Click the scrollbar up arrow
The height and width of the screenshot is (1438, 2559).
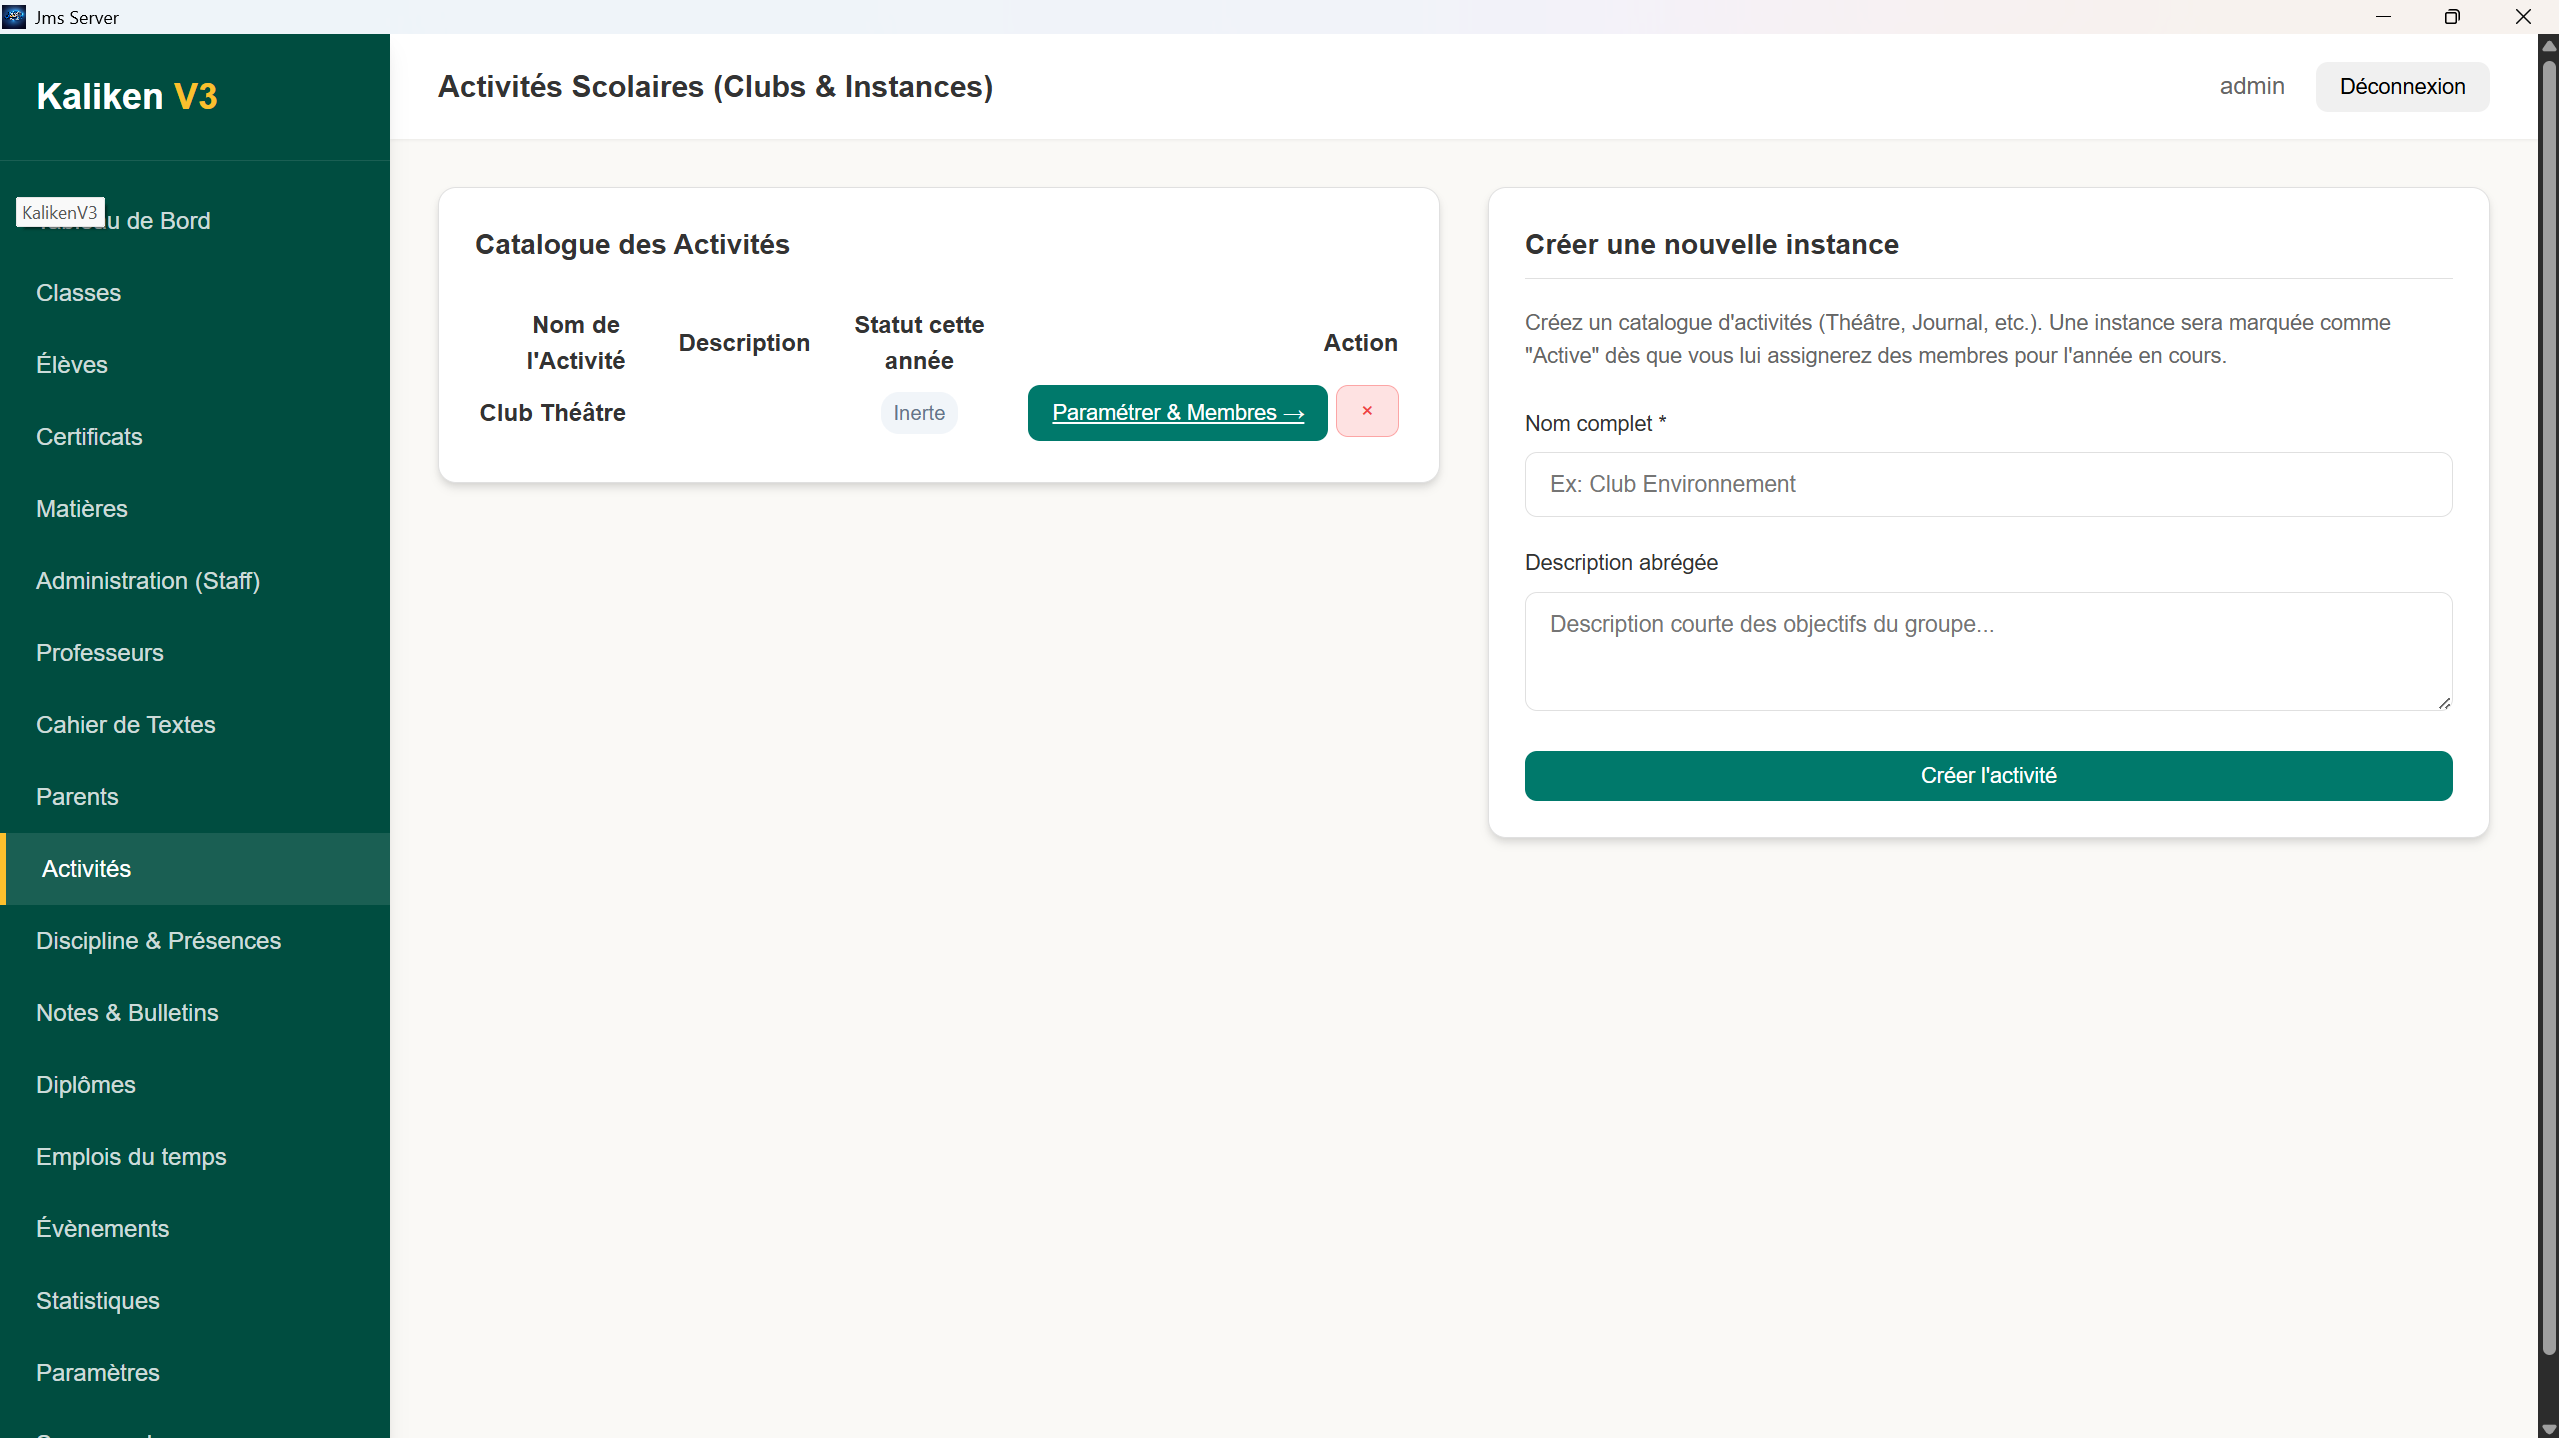[x=2548, y=46]
